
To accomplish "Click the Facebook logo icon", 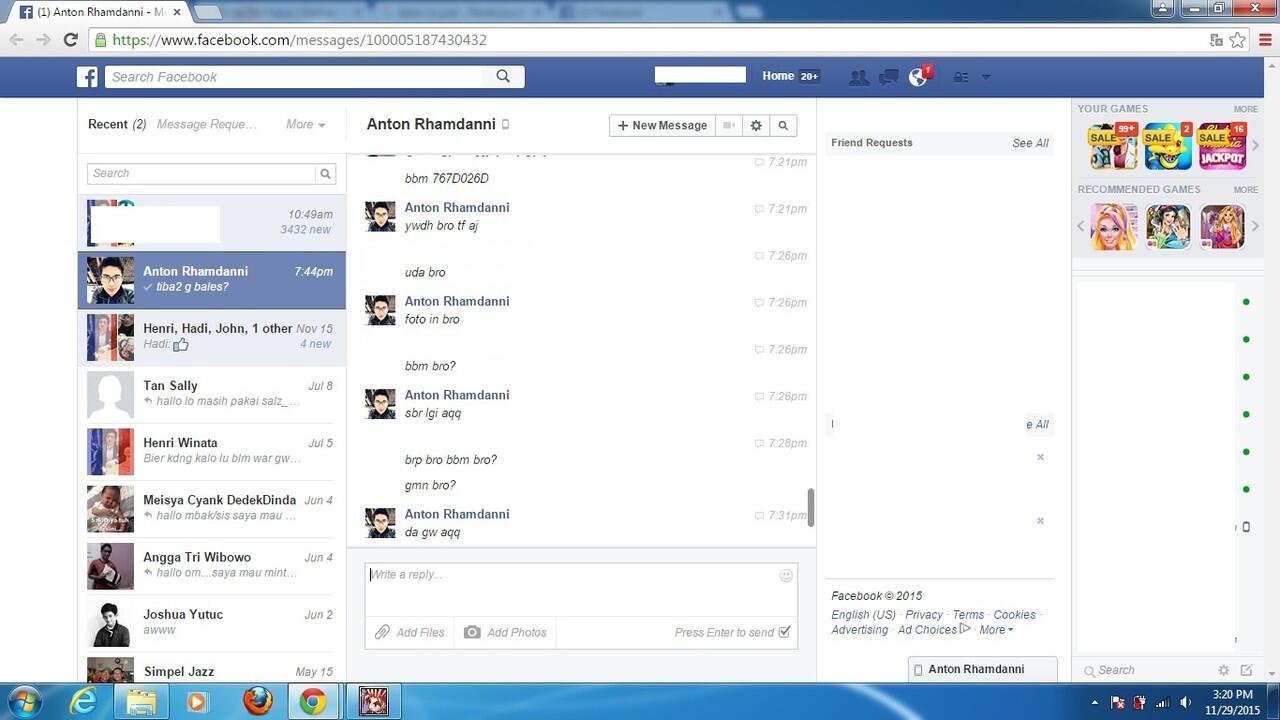I will click(x=88, y=77).
